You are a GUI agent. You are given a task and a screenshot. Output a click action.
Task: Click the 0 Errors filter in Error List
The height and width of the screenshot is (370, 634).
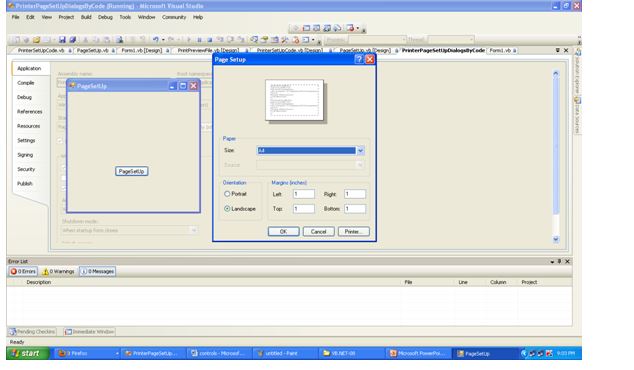coord(23,271)
